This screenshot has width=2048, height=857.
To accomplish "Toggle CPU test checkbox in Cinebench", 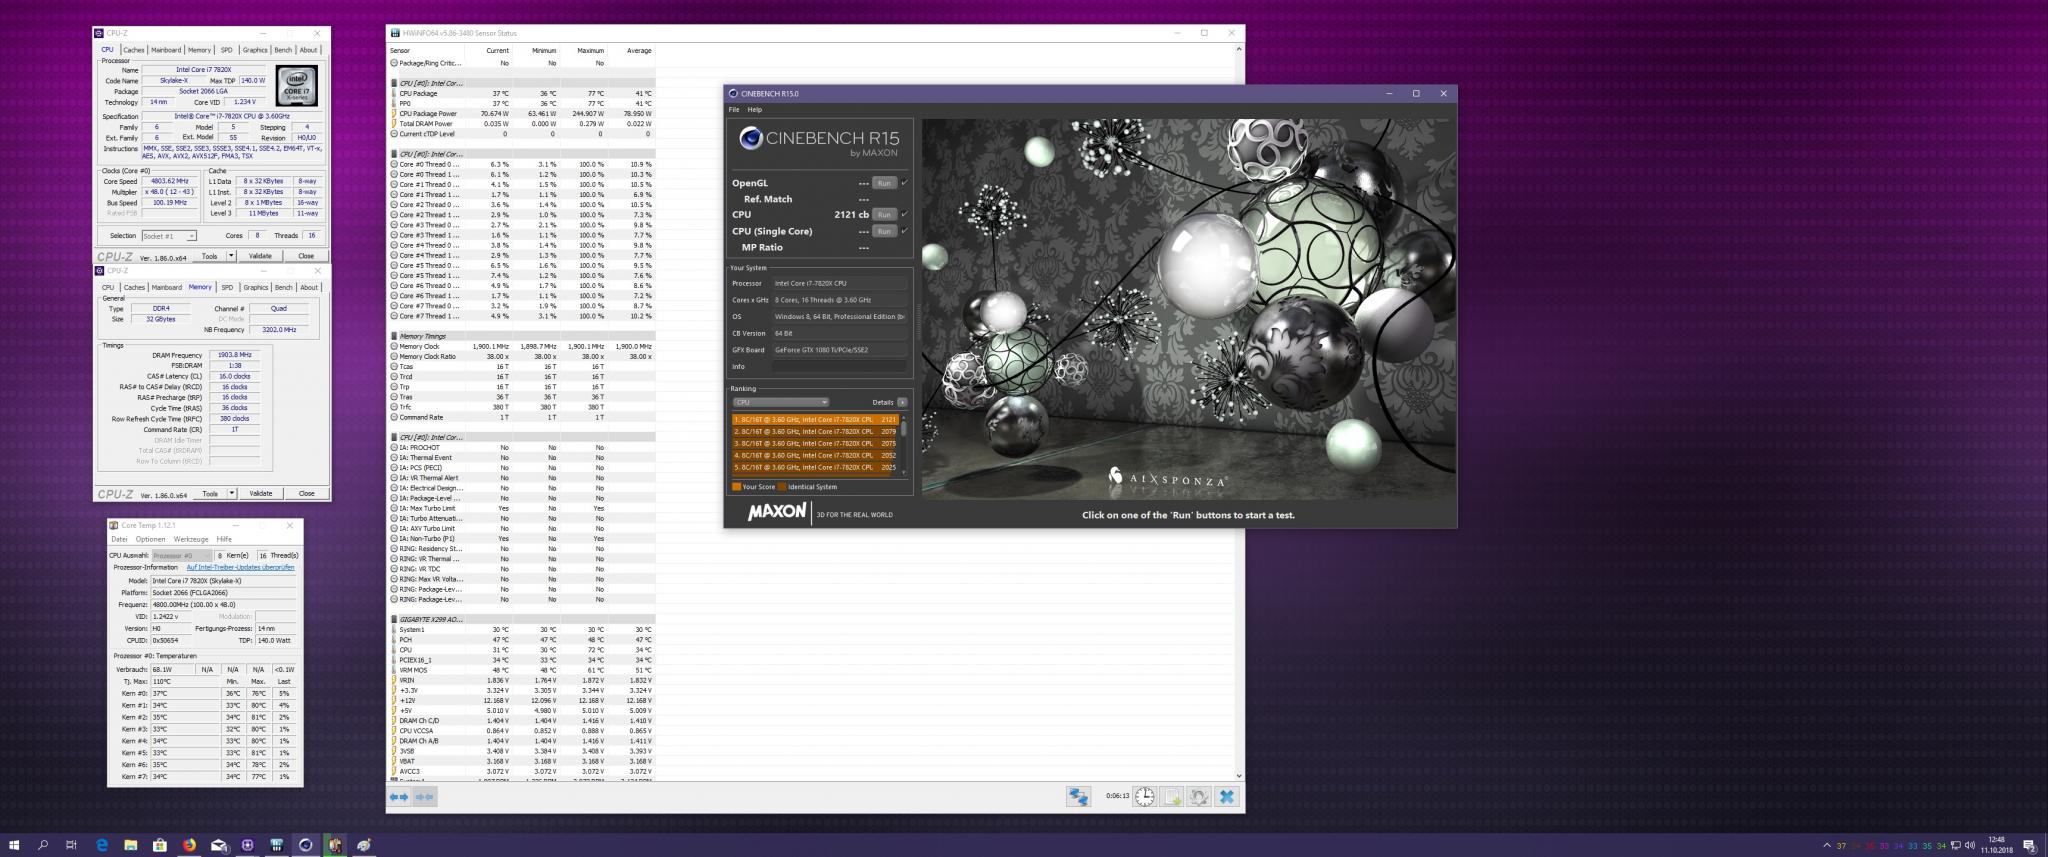I will [x=904, y=214].
